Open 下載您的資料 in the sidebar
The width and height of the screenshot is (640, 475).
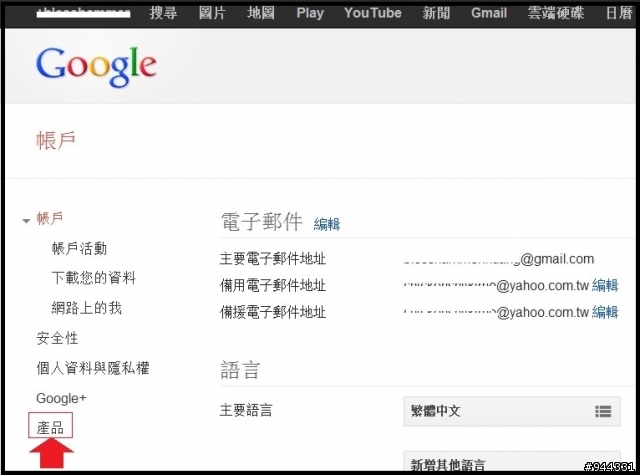point(93,278)
